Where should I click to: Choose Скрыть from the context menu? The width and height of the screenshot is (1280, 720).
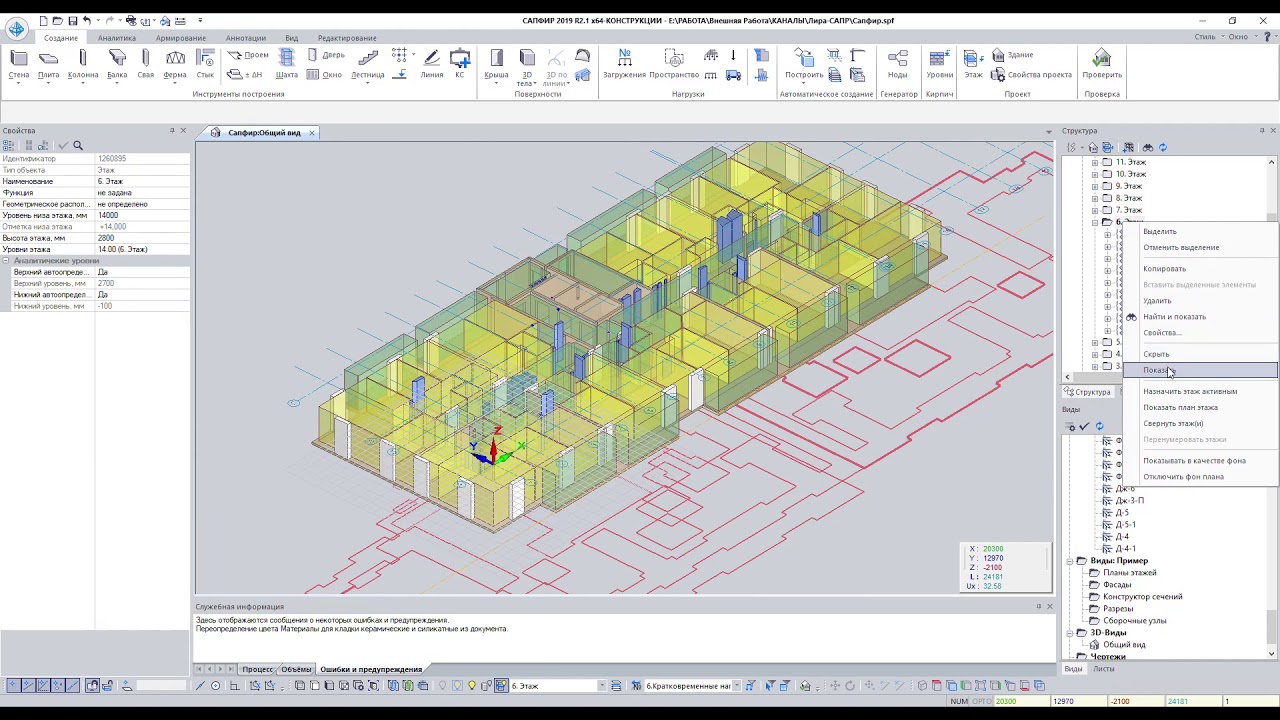[1156, 354]
